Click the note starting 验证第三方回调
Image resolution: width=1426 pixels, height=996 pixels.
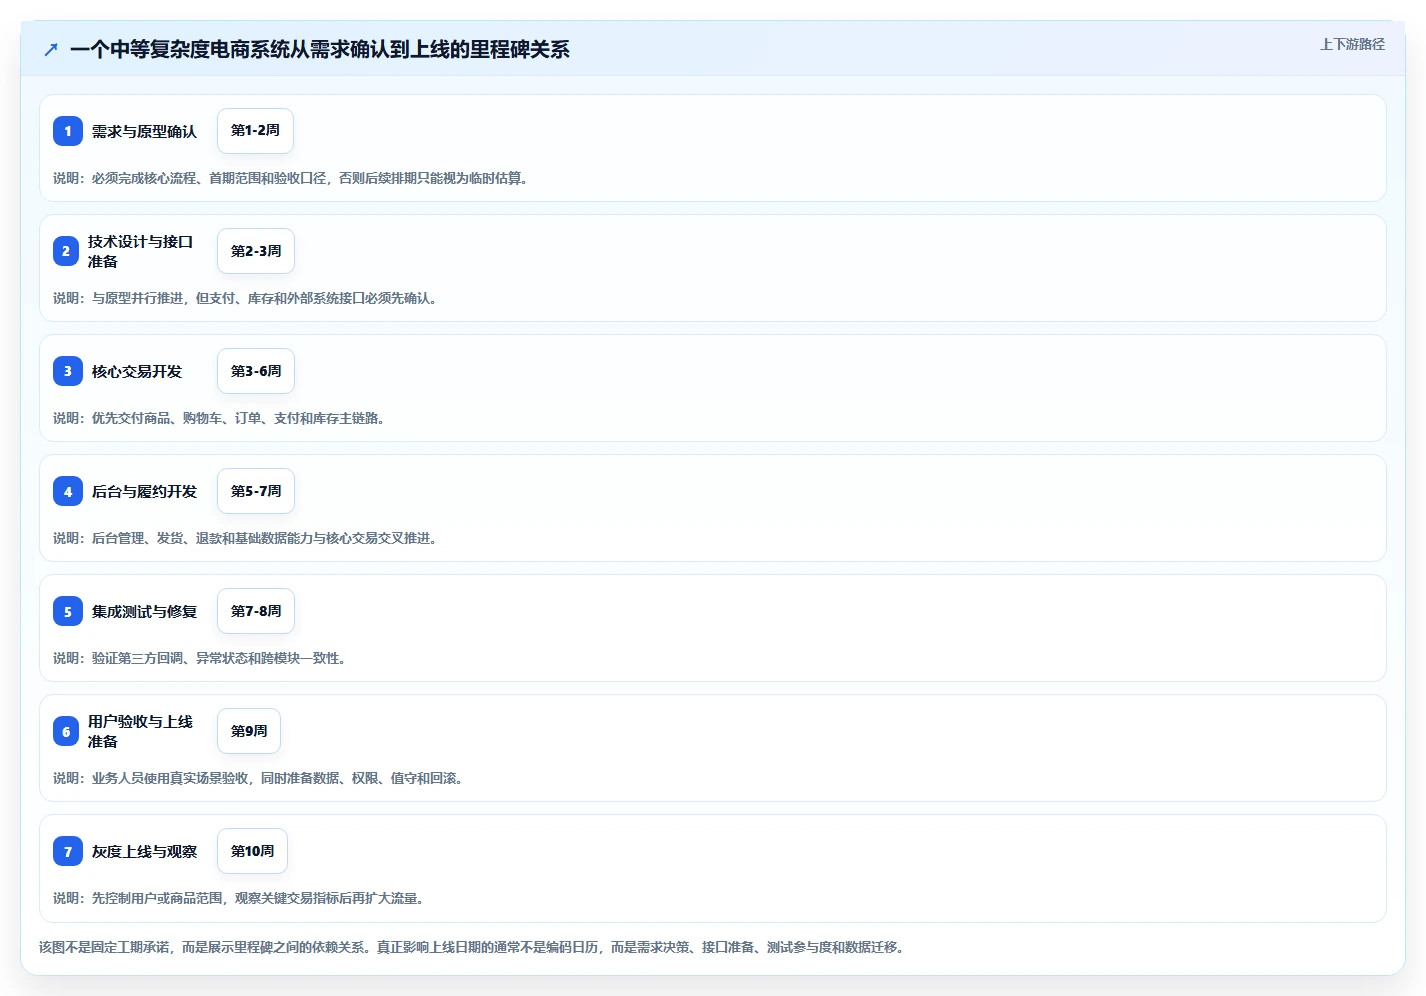coord(200,658)
